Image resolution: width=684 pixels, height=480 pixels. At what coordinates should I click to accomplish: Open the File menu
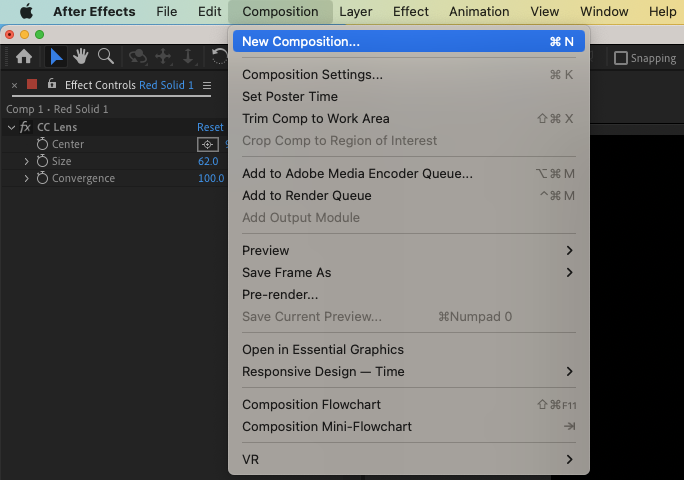167,11
